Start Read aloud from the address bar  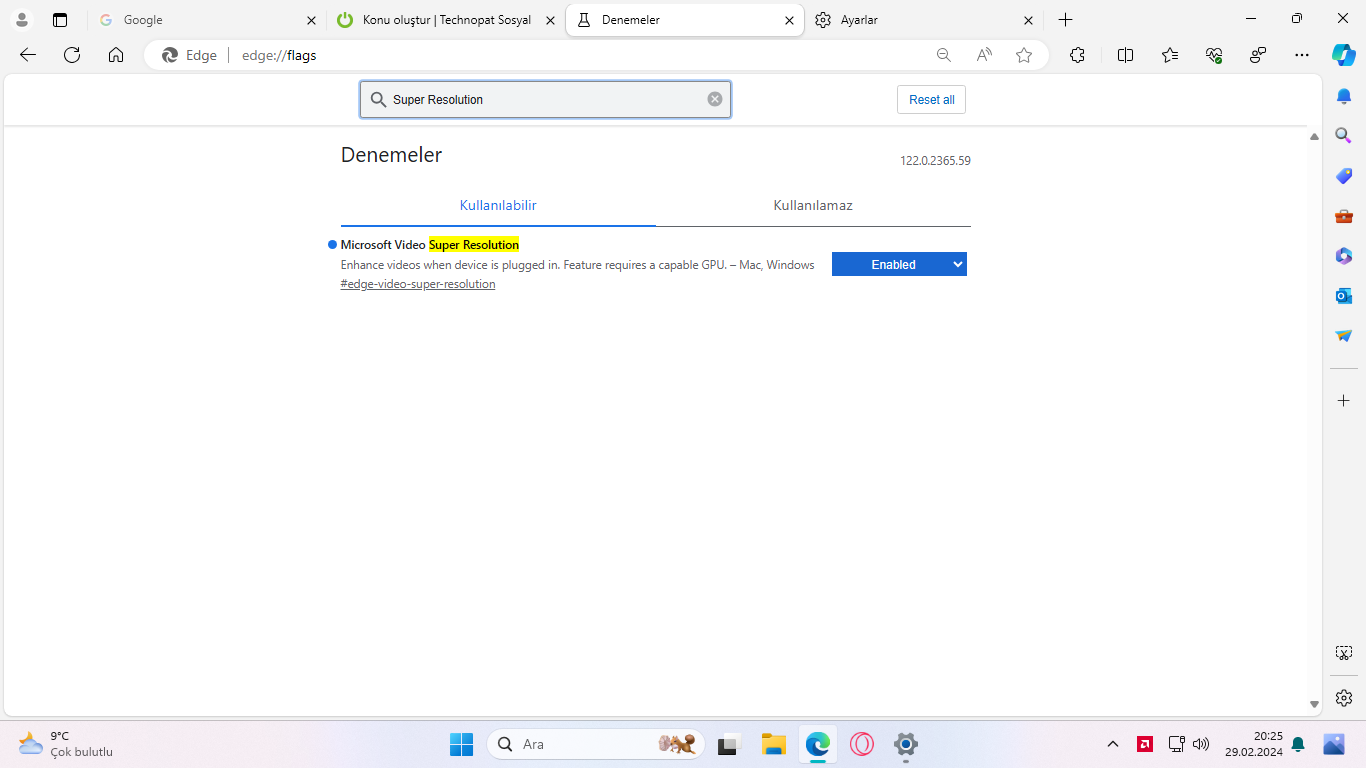click(x=984, y=55)
